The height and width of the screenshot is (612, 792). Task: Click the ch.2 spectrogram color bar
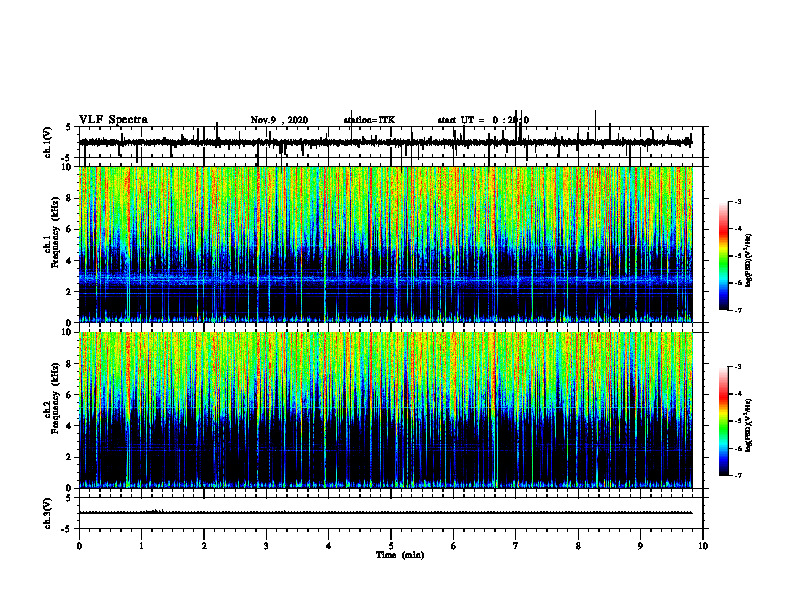pos(723,421)
